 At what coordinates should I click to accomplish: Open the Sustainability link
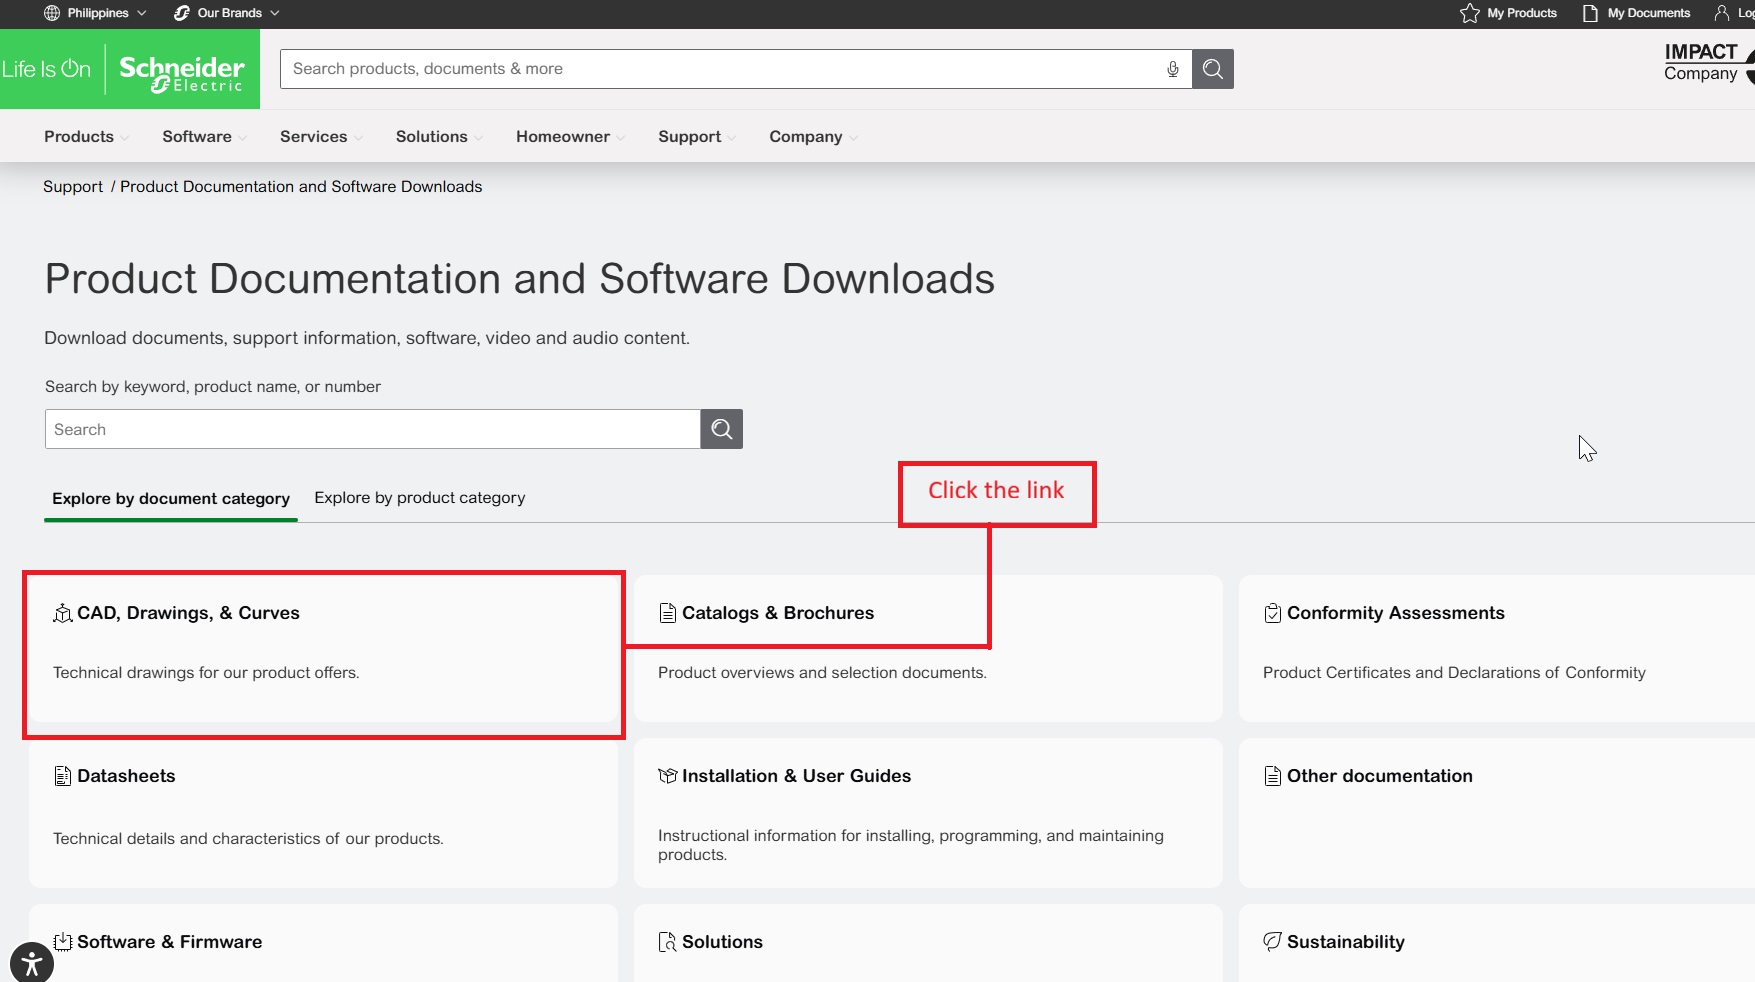tap(1346, 942)
